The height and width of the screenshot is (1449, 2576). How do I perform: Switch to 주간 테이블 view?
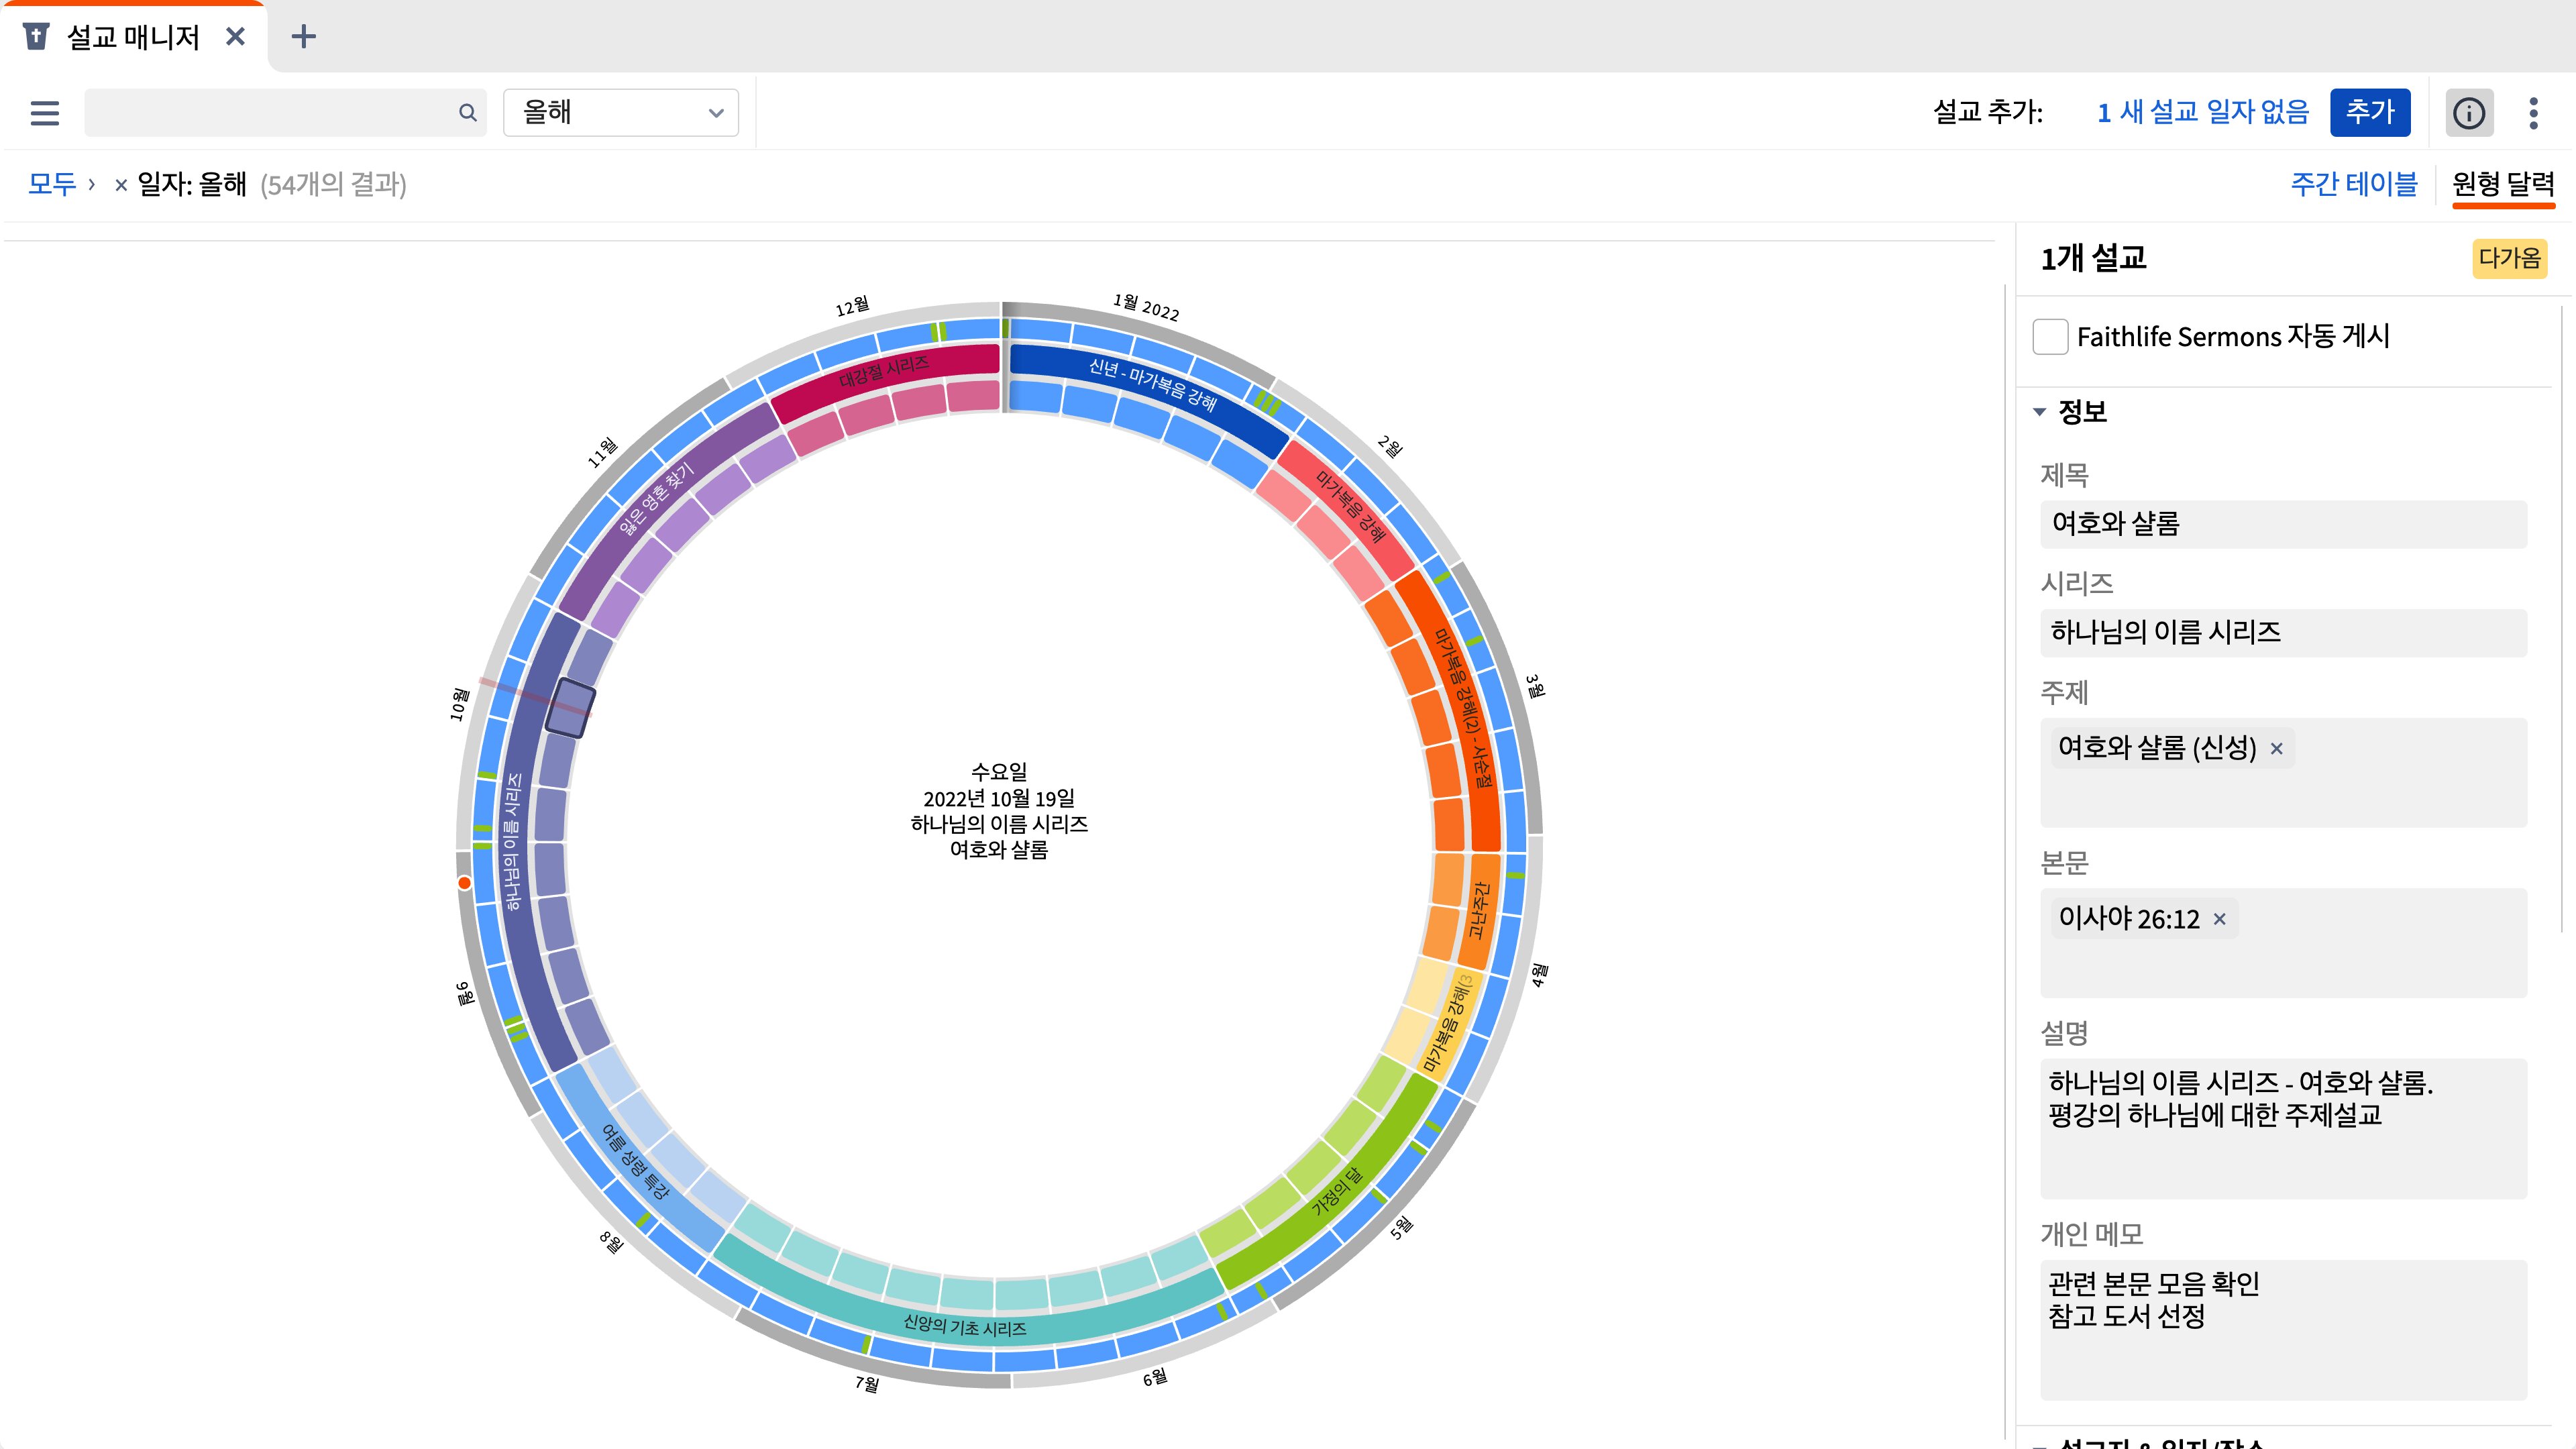(2353, 184)
